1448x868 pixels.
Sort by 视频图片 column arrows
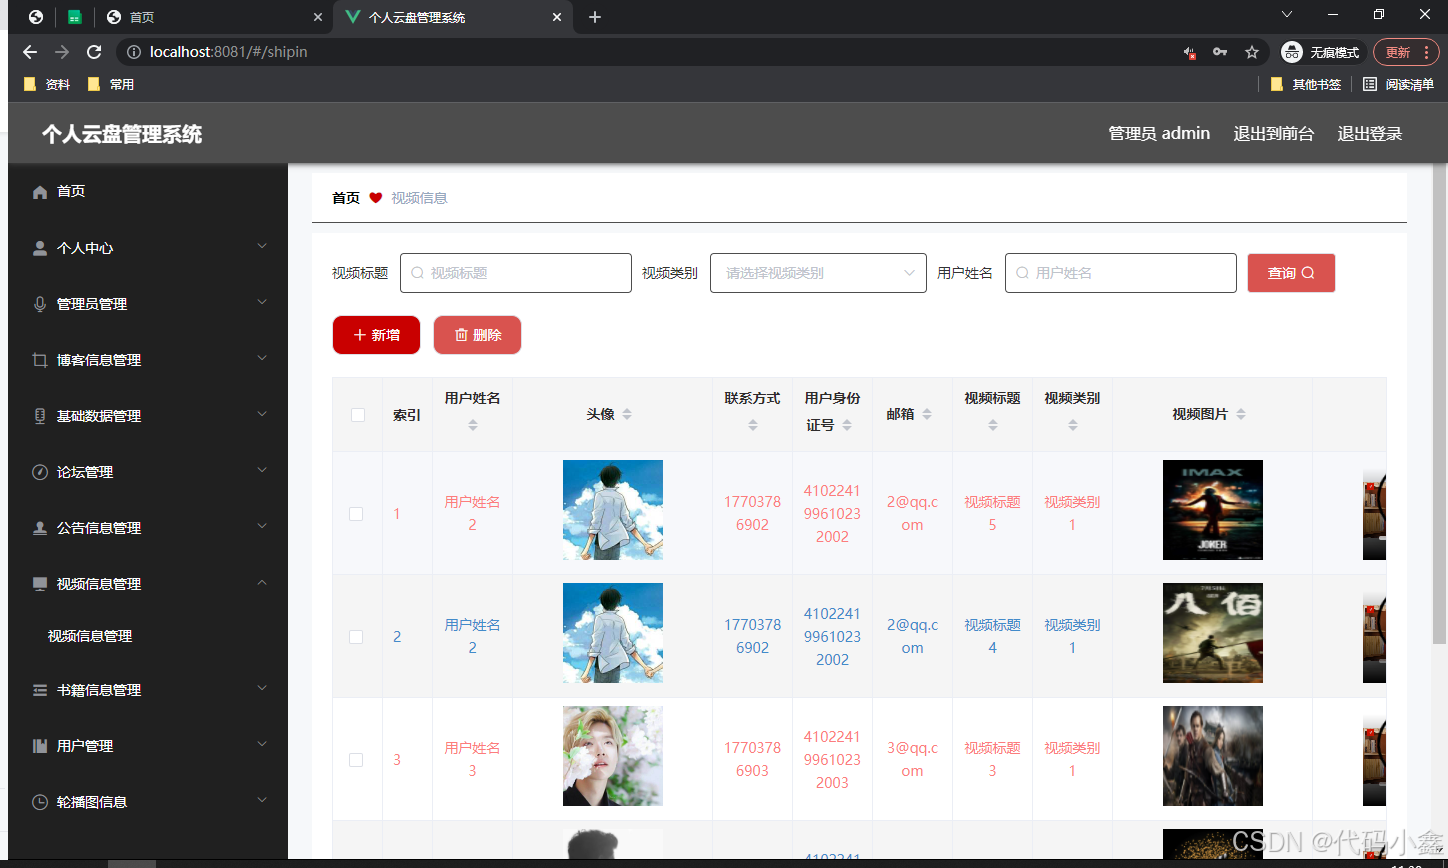1241,414
